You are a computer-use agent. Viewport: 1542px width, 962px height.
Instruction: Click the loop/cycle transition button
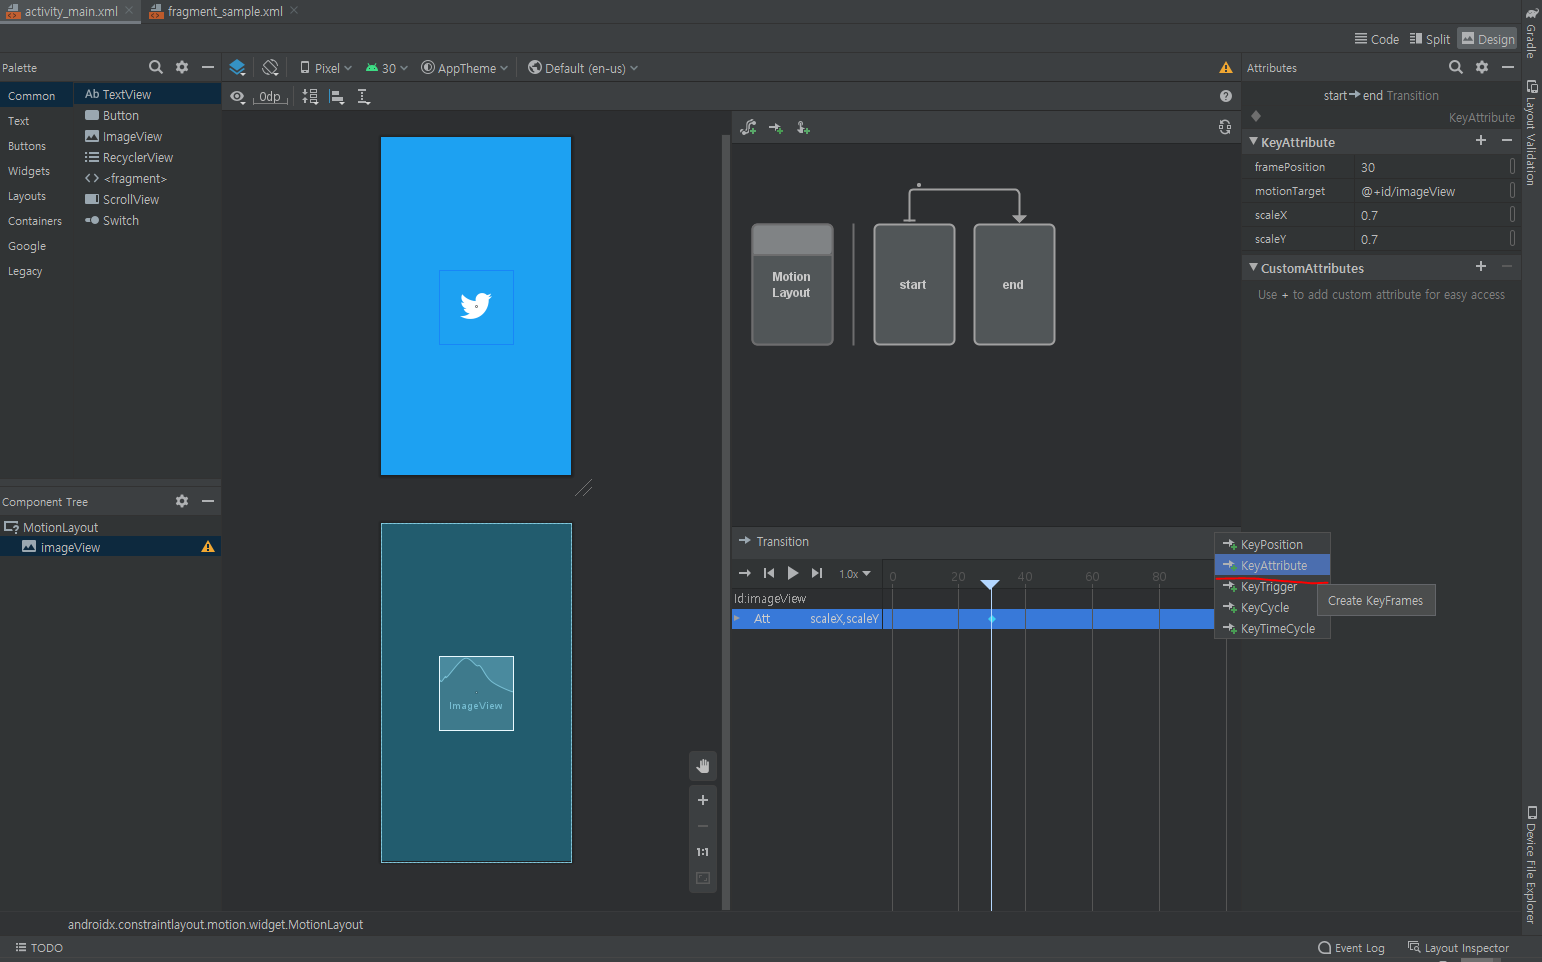point(745,573)
